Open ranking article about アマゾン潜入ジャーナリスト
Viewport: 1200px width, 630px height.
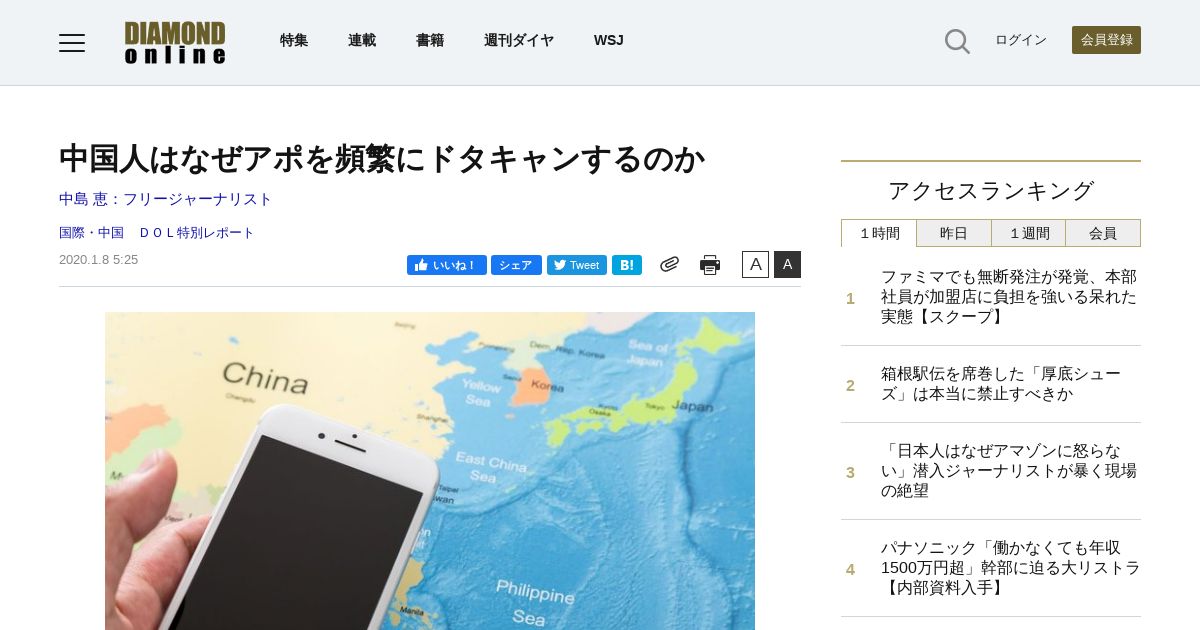tap(1009, 471)
